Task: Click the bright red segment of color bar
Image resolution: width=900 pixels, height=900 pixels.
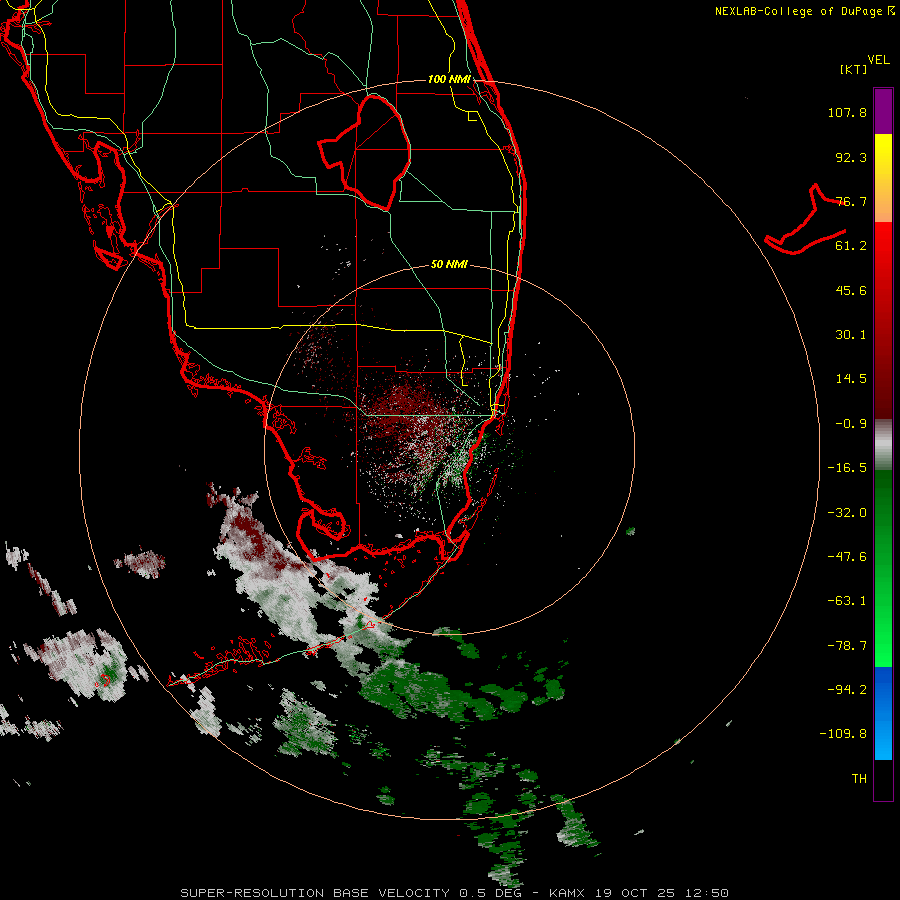Action: [x=883, y=247]
